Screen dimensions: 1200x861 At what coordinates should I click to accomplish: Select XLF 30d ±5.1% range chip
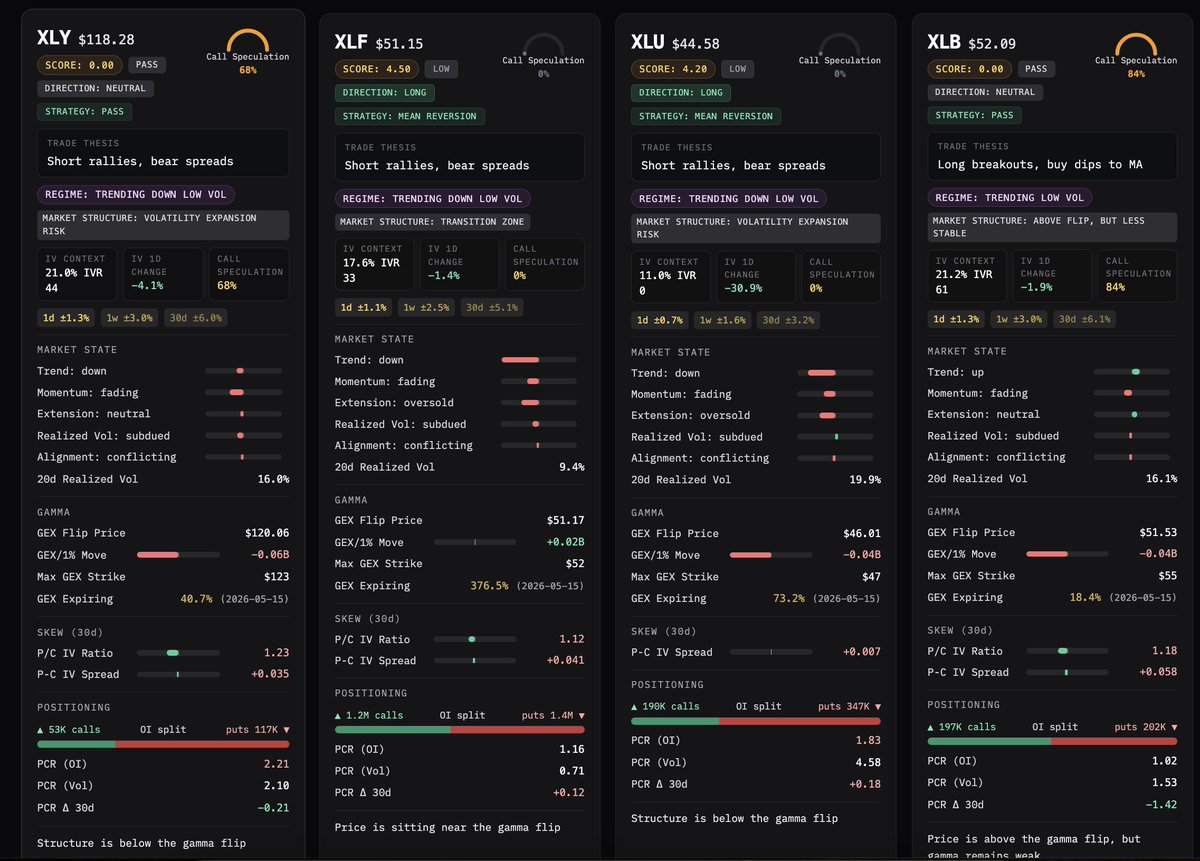493,307
